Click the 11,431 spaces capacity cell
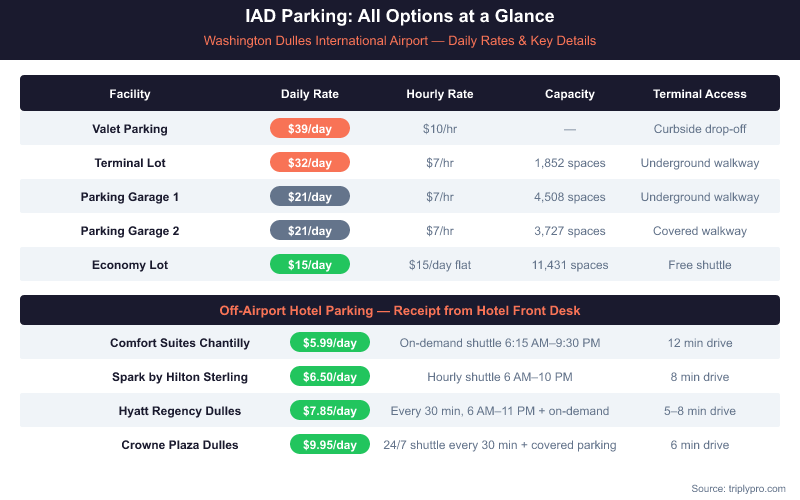The height and width of the screenshot is (500, 800). (570, 265)
